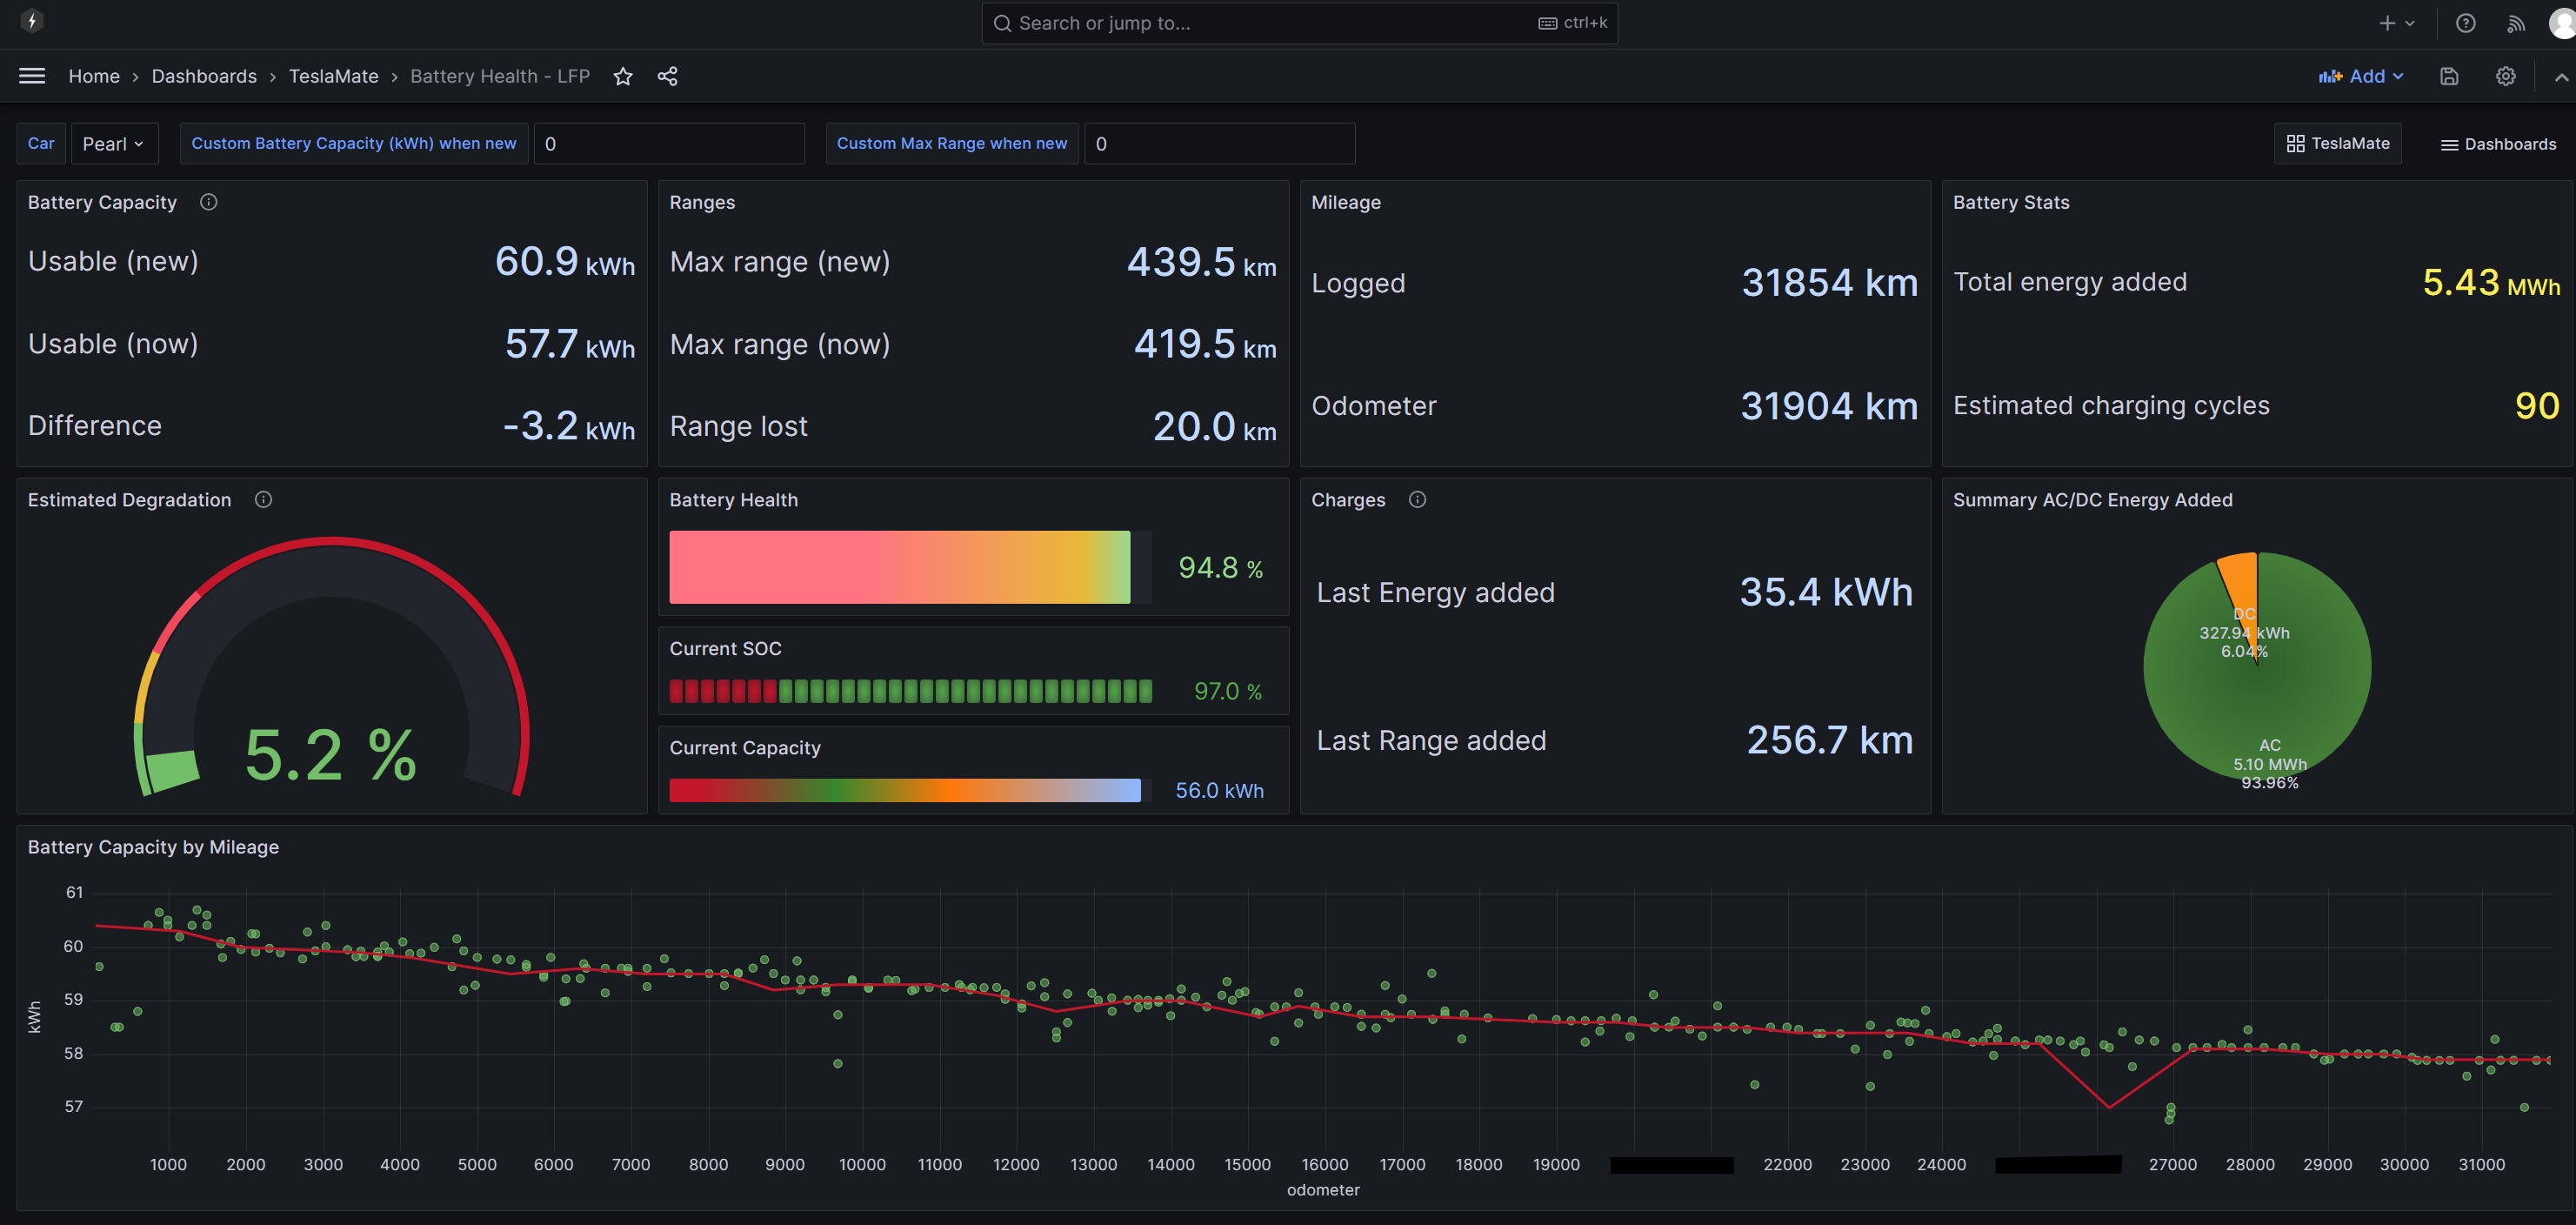Open the TeslaMate dashboard link button
2576x1225 pixels.
pyautogui.click(x=2337, y=144)
